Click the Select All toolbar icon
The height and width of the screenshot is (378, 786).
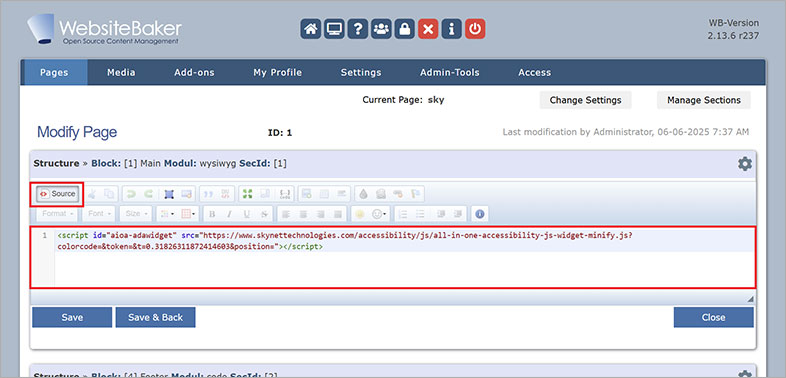[x=169, y=194]
